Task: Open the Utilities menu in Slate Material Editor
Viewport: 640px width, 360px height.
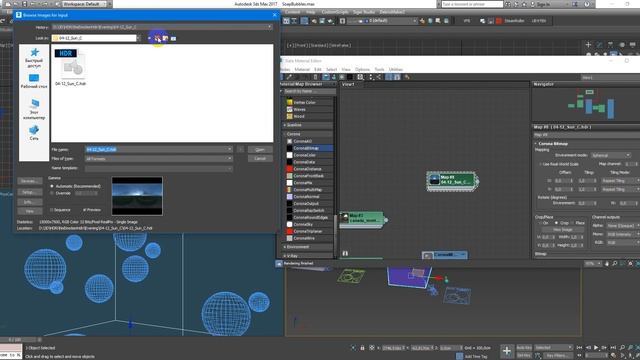Action: coord(396,69)
